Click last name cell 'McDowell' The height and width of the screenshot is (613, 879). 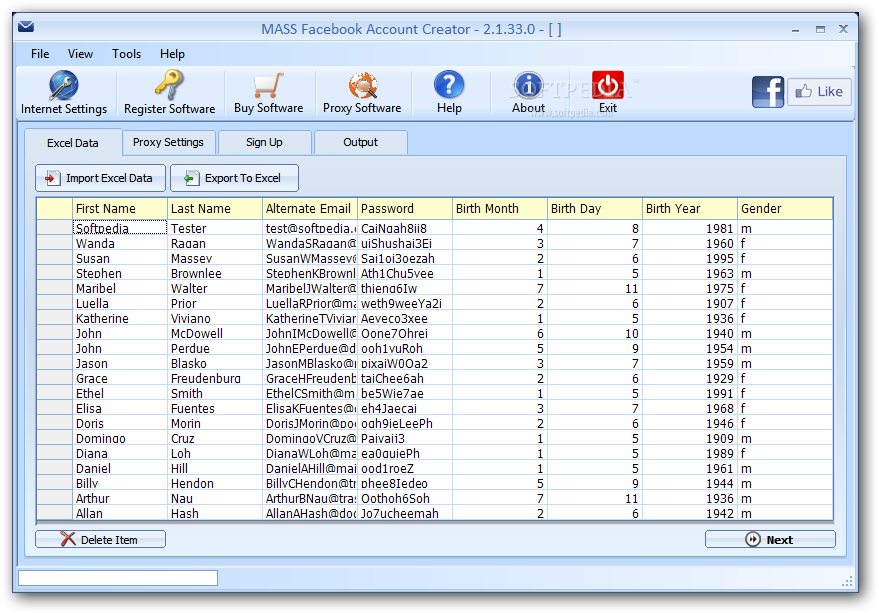coord(215,334)
